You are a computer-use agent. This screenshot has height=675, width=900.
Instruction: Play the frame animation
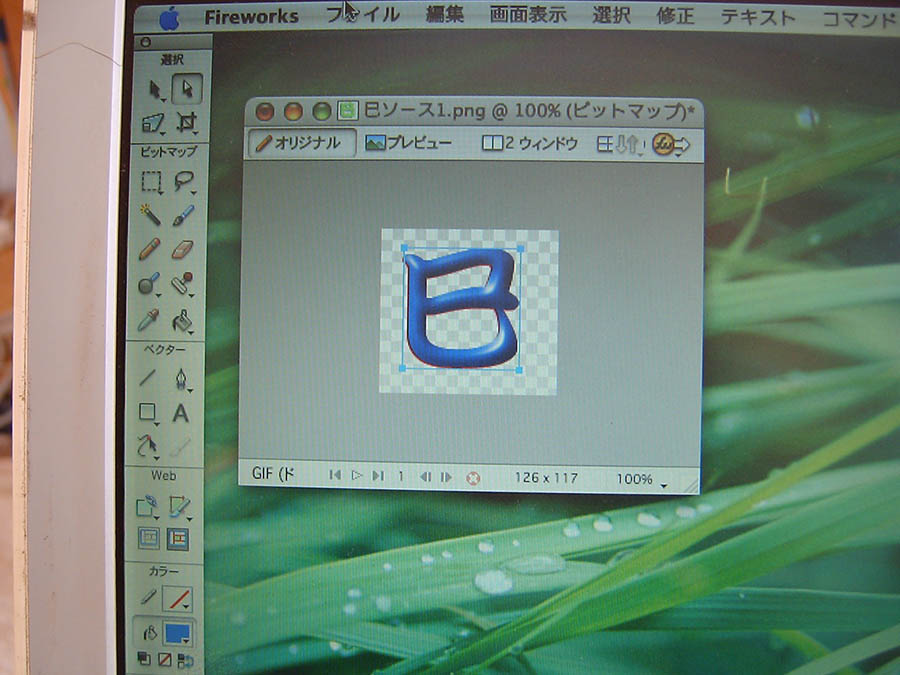[x=356, y=475]
